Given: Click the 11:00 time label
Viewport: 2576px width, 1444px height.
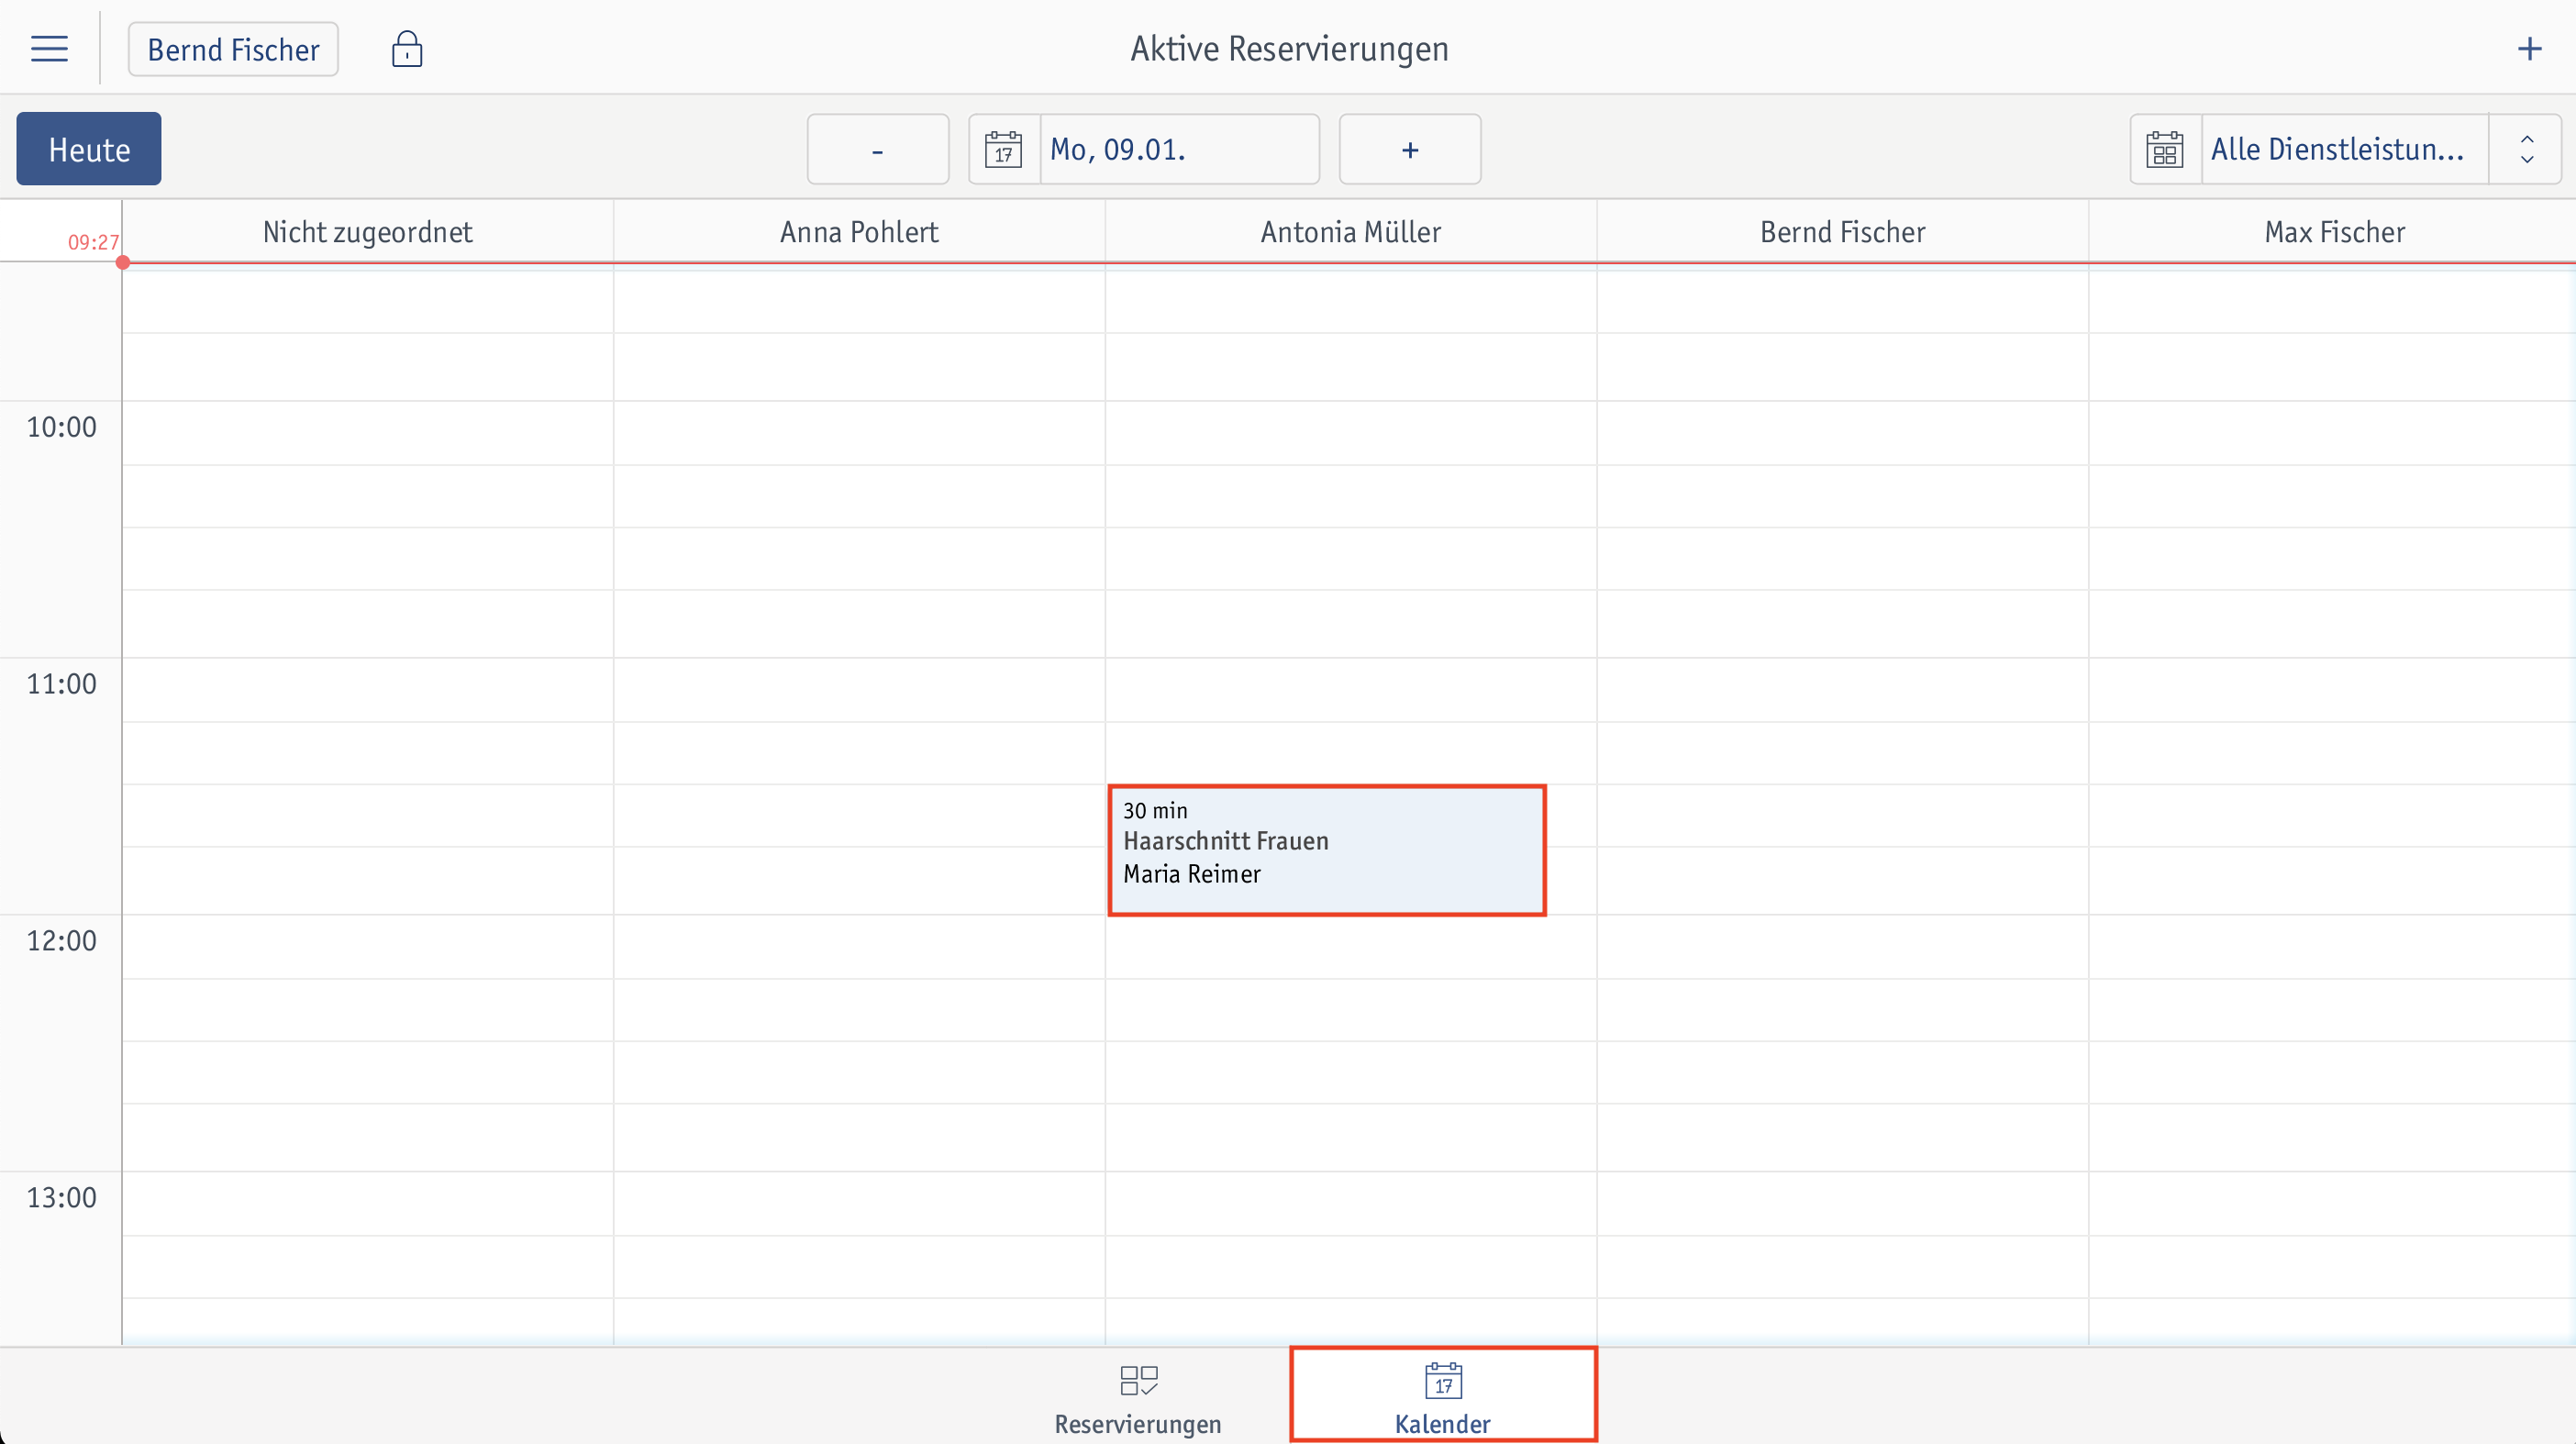Looking at the screenshot, I should point(61,684).
